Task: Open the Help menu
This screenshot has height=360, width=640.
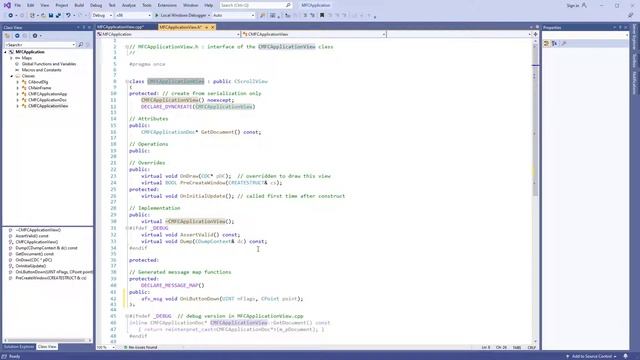Action: click(209, 5)
